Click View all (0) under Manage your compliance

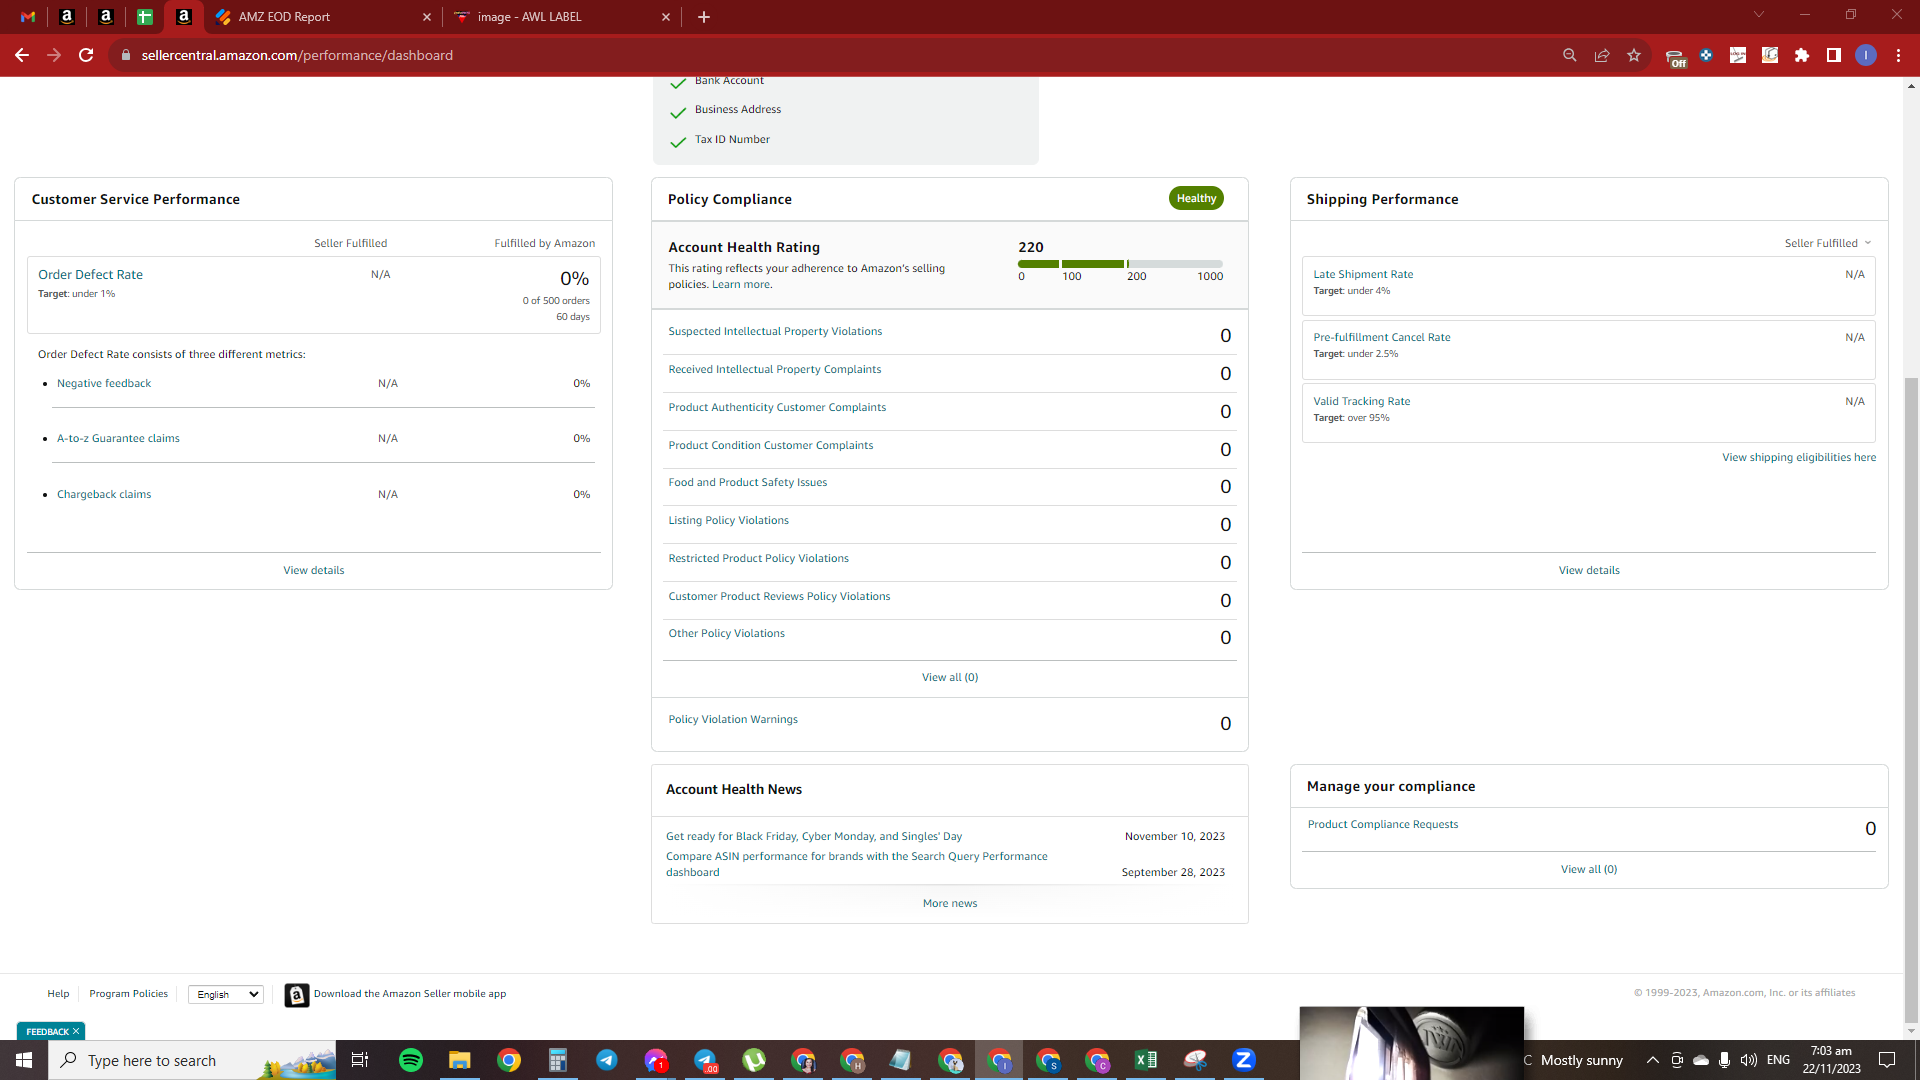(1589, 870)
